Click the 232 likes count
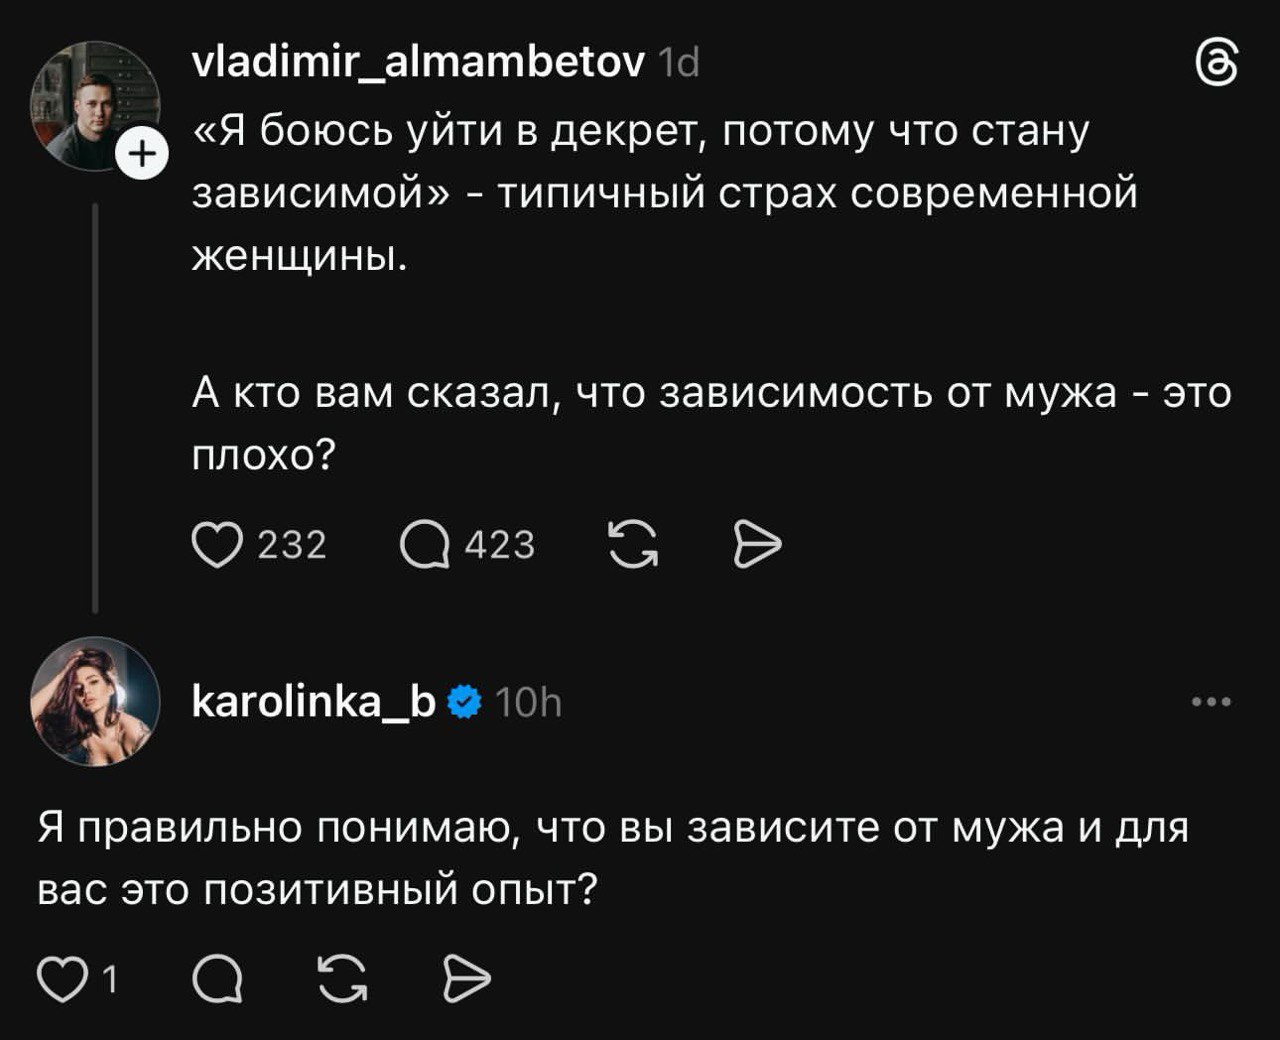Image resolution: width=1280 pixels, height=1040 pixels. [292, 545]
